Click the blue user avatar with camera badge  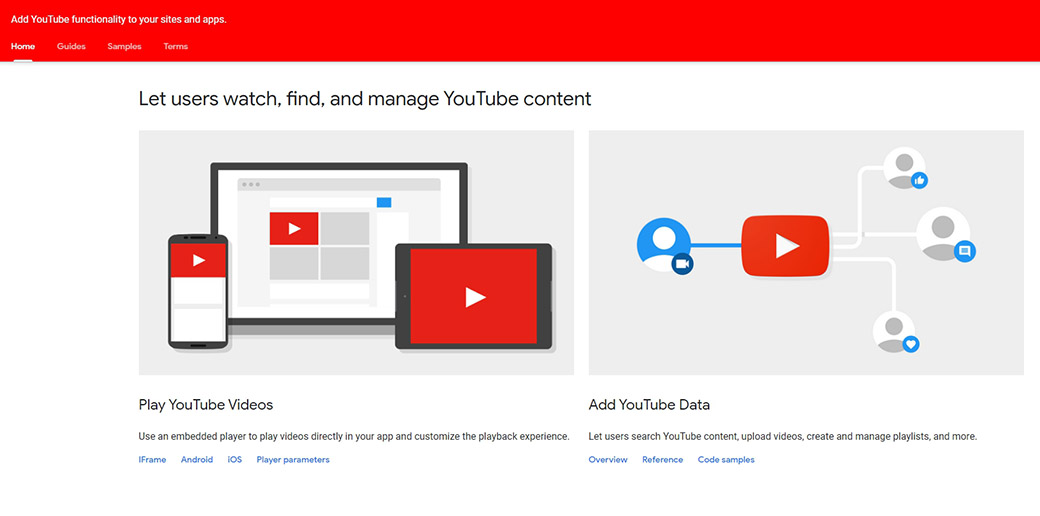point(664,247)
